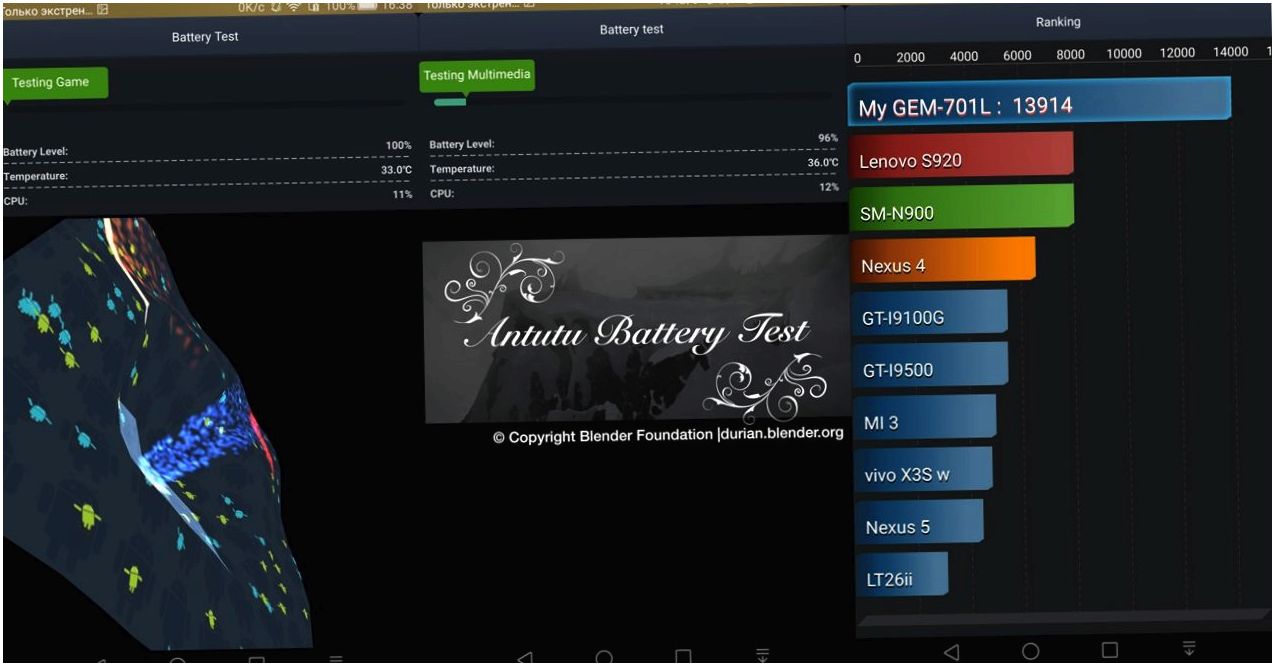Click the 8000 axis label in Ranking

[x=1070, y=55]
